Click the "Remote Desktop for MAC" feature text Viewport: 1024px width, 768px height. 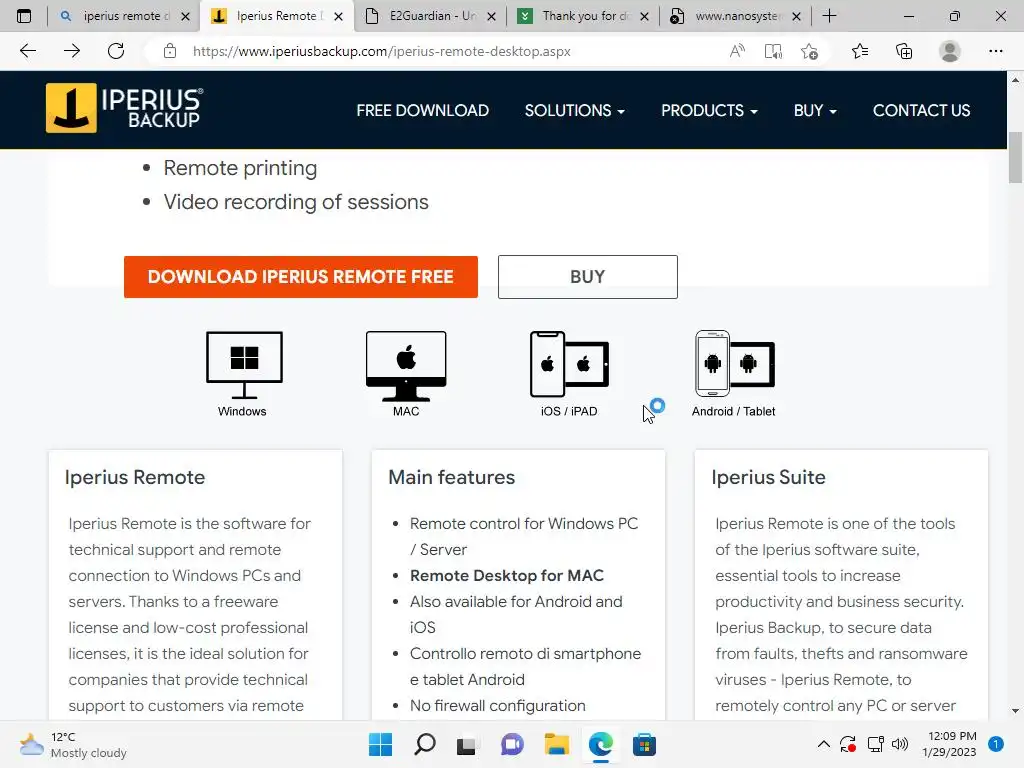coord(507,575)
